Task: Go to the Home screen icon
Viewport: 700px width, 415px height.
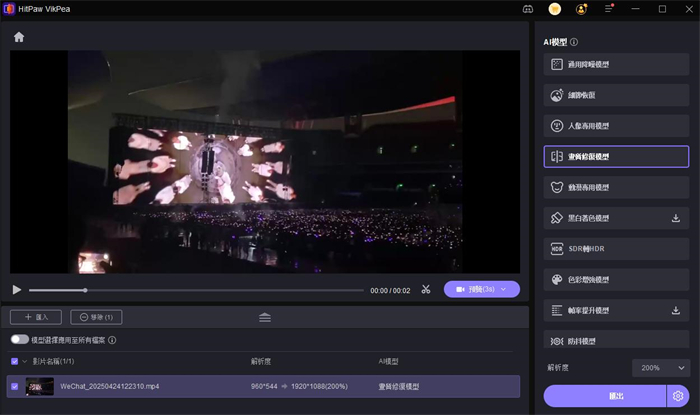Action: (18, 37)
